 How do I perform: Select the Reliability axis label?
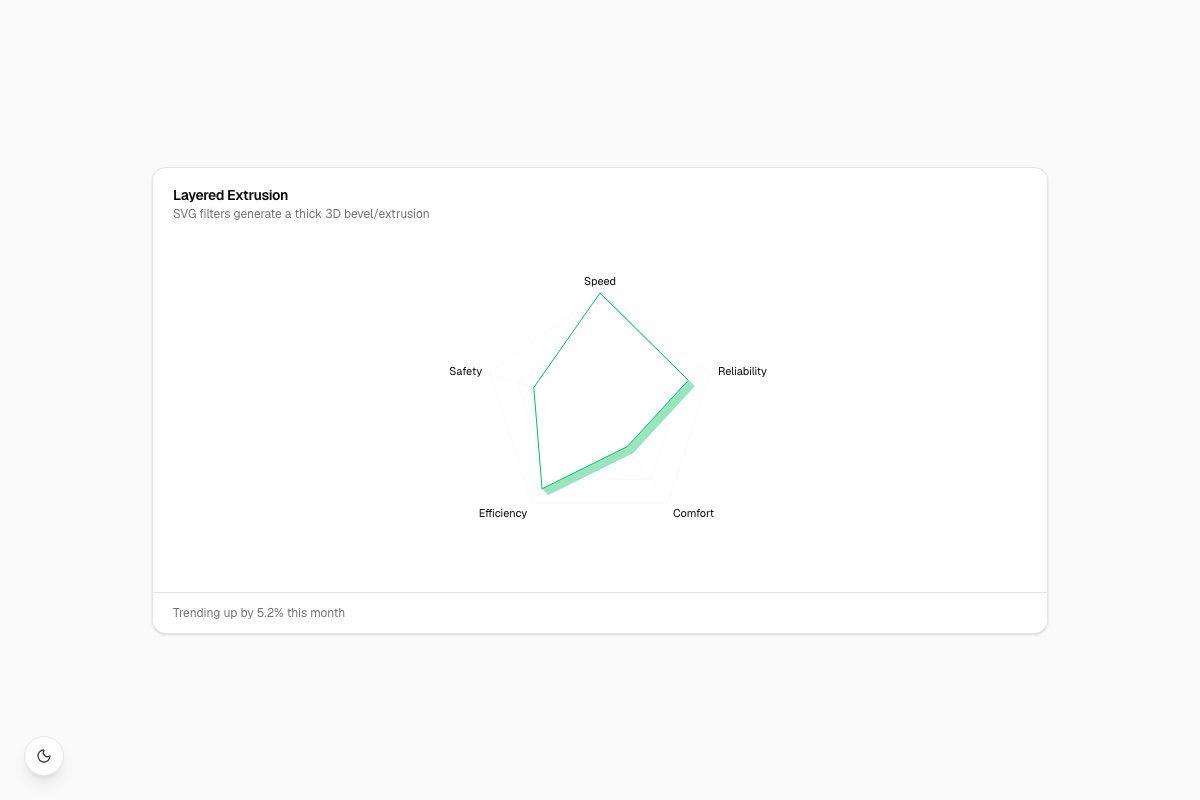point(742,371)
